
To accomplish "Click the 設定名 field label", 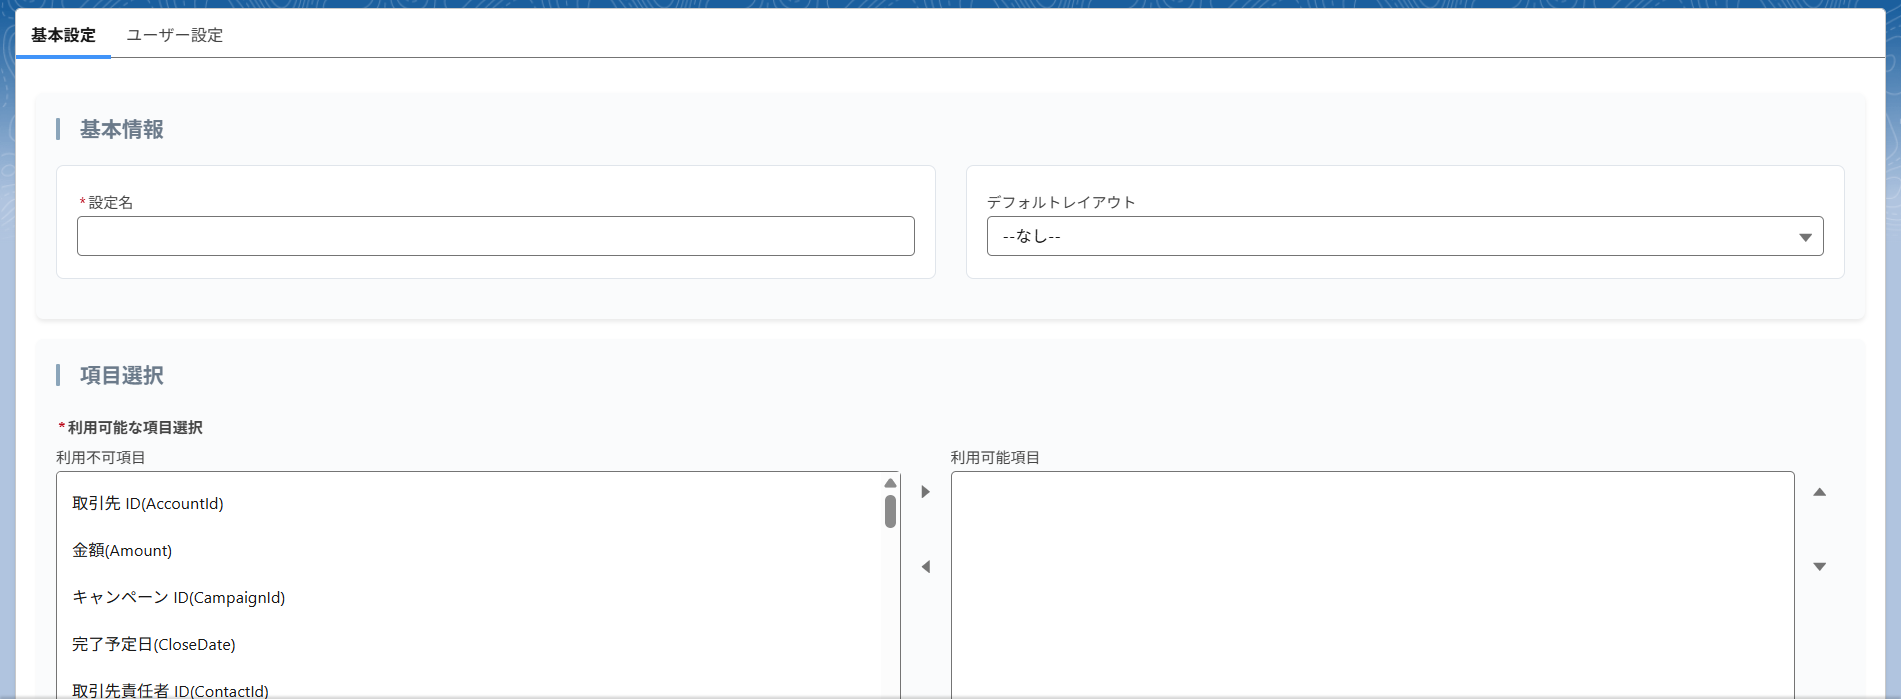I will point(110,203).
